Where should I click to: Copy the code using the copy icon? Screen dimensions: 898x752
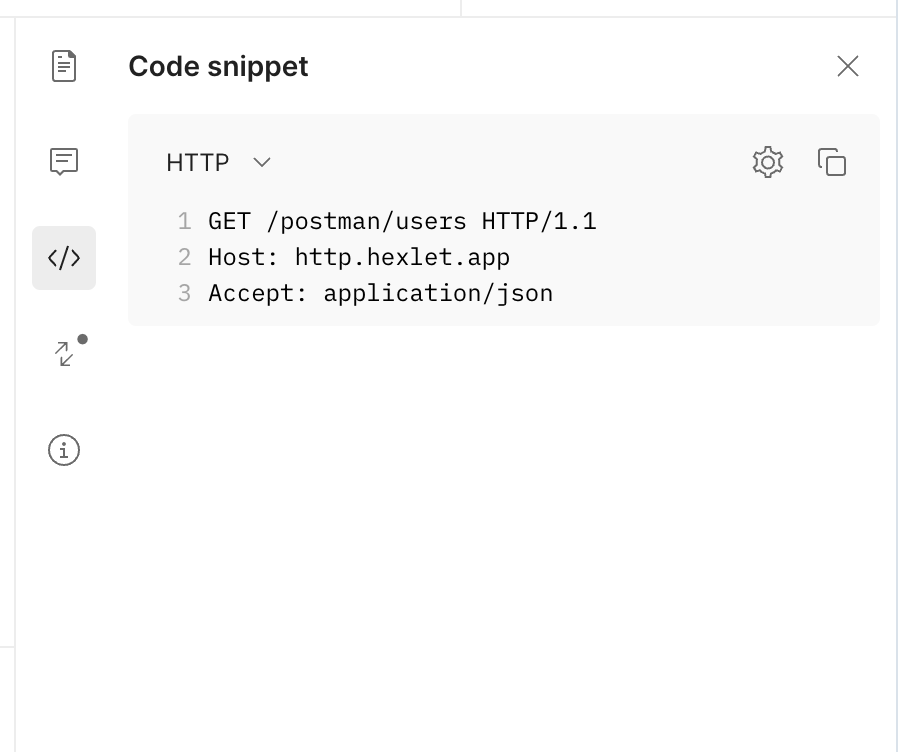click(832, 161)
